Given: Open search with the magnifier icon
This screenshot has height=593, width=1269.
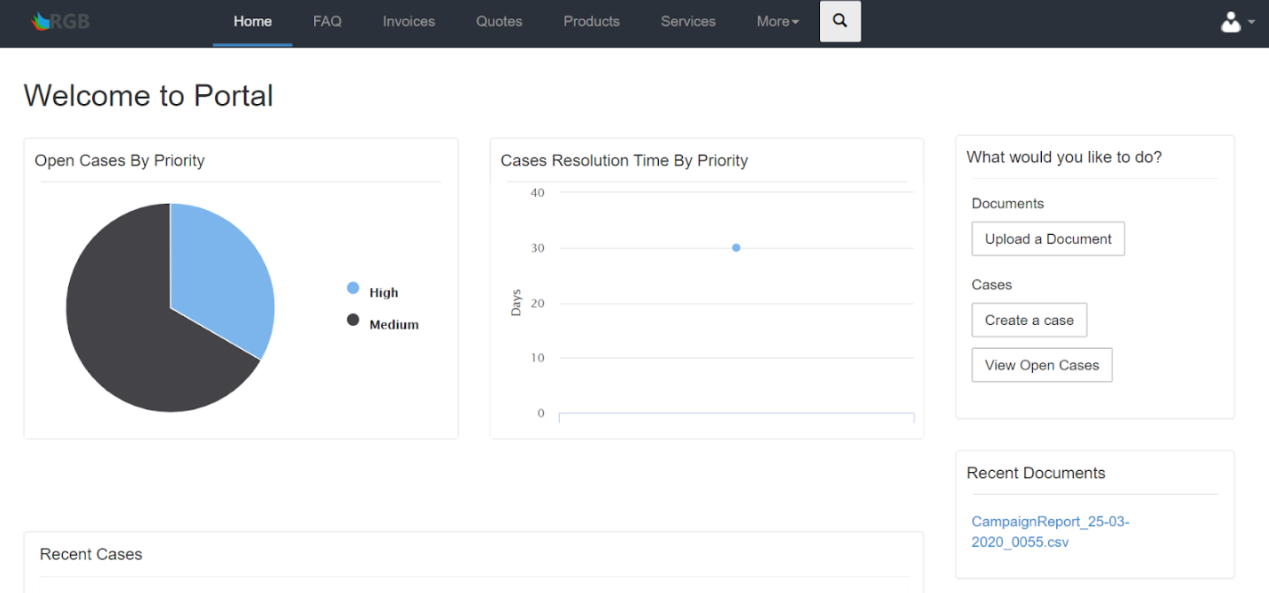Looking at the screenshot, I should (x=840, y=21).
